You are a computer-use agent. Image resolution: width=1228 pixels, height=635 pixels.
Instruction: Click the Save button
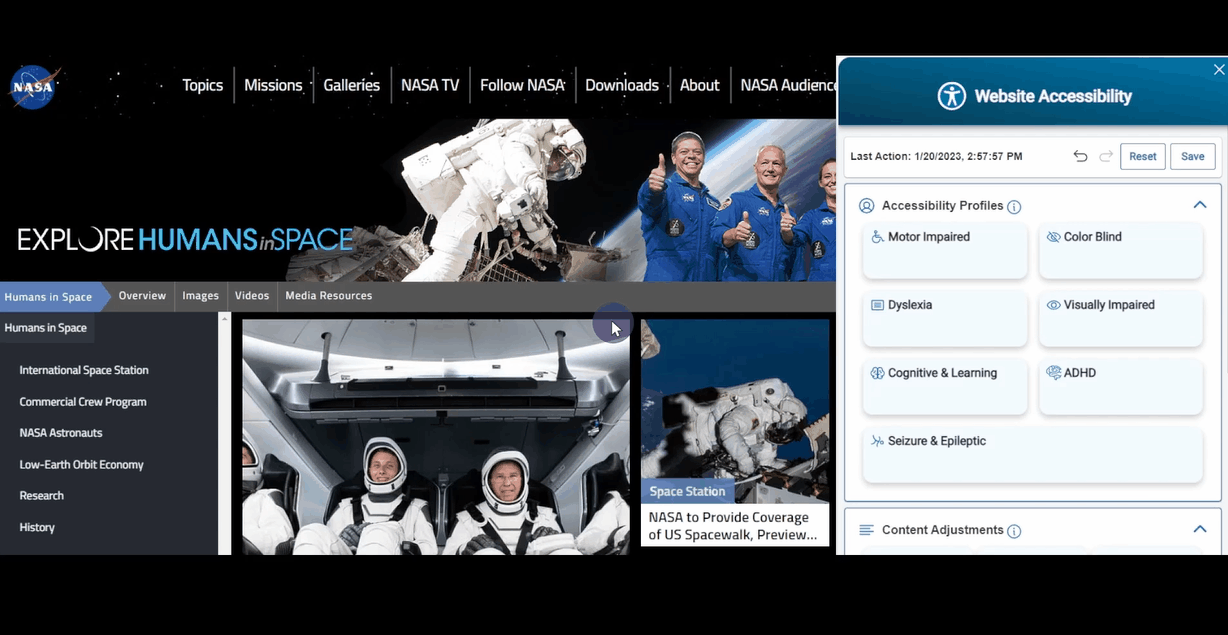(x=1193, y=156)
